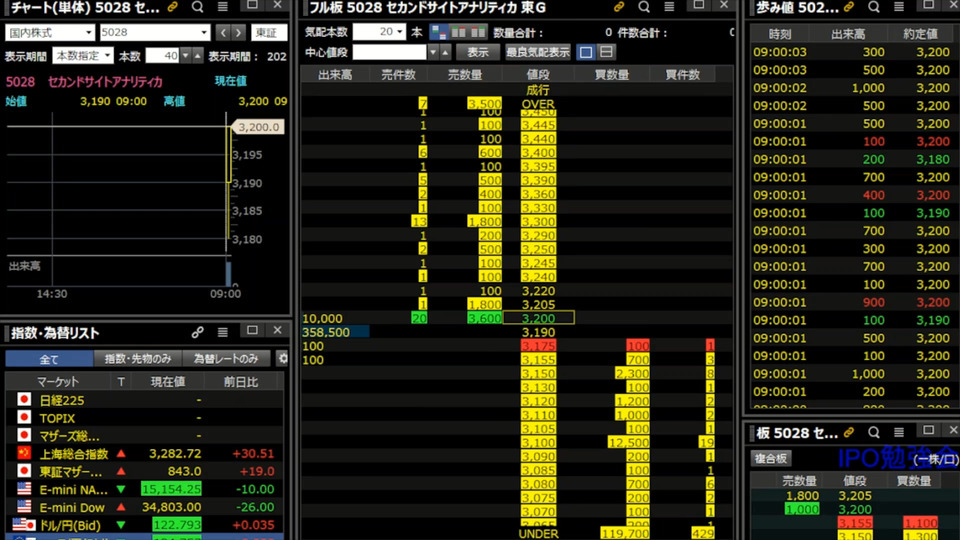Go to next symbol arrow in chart

pyautogui.click(x=239, y=32)
